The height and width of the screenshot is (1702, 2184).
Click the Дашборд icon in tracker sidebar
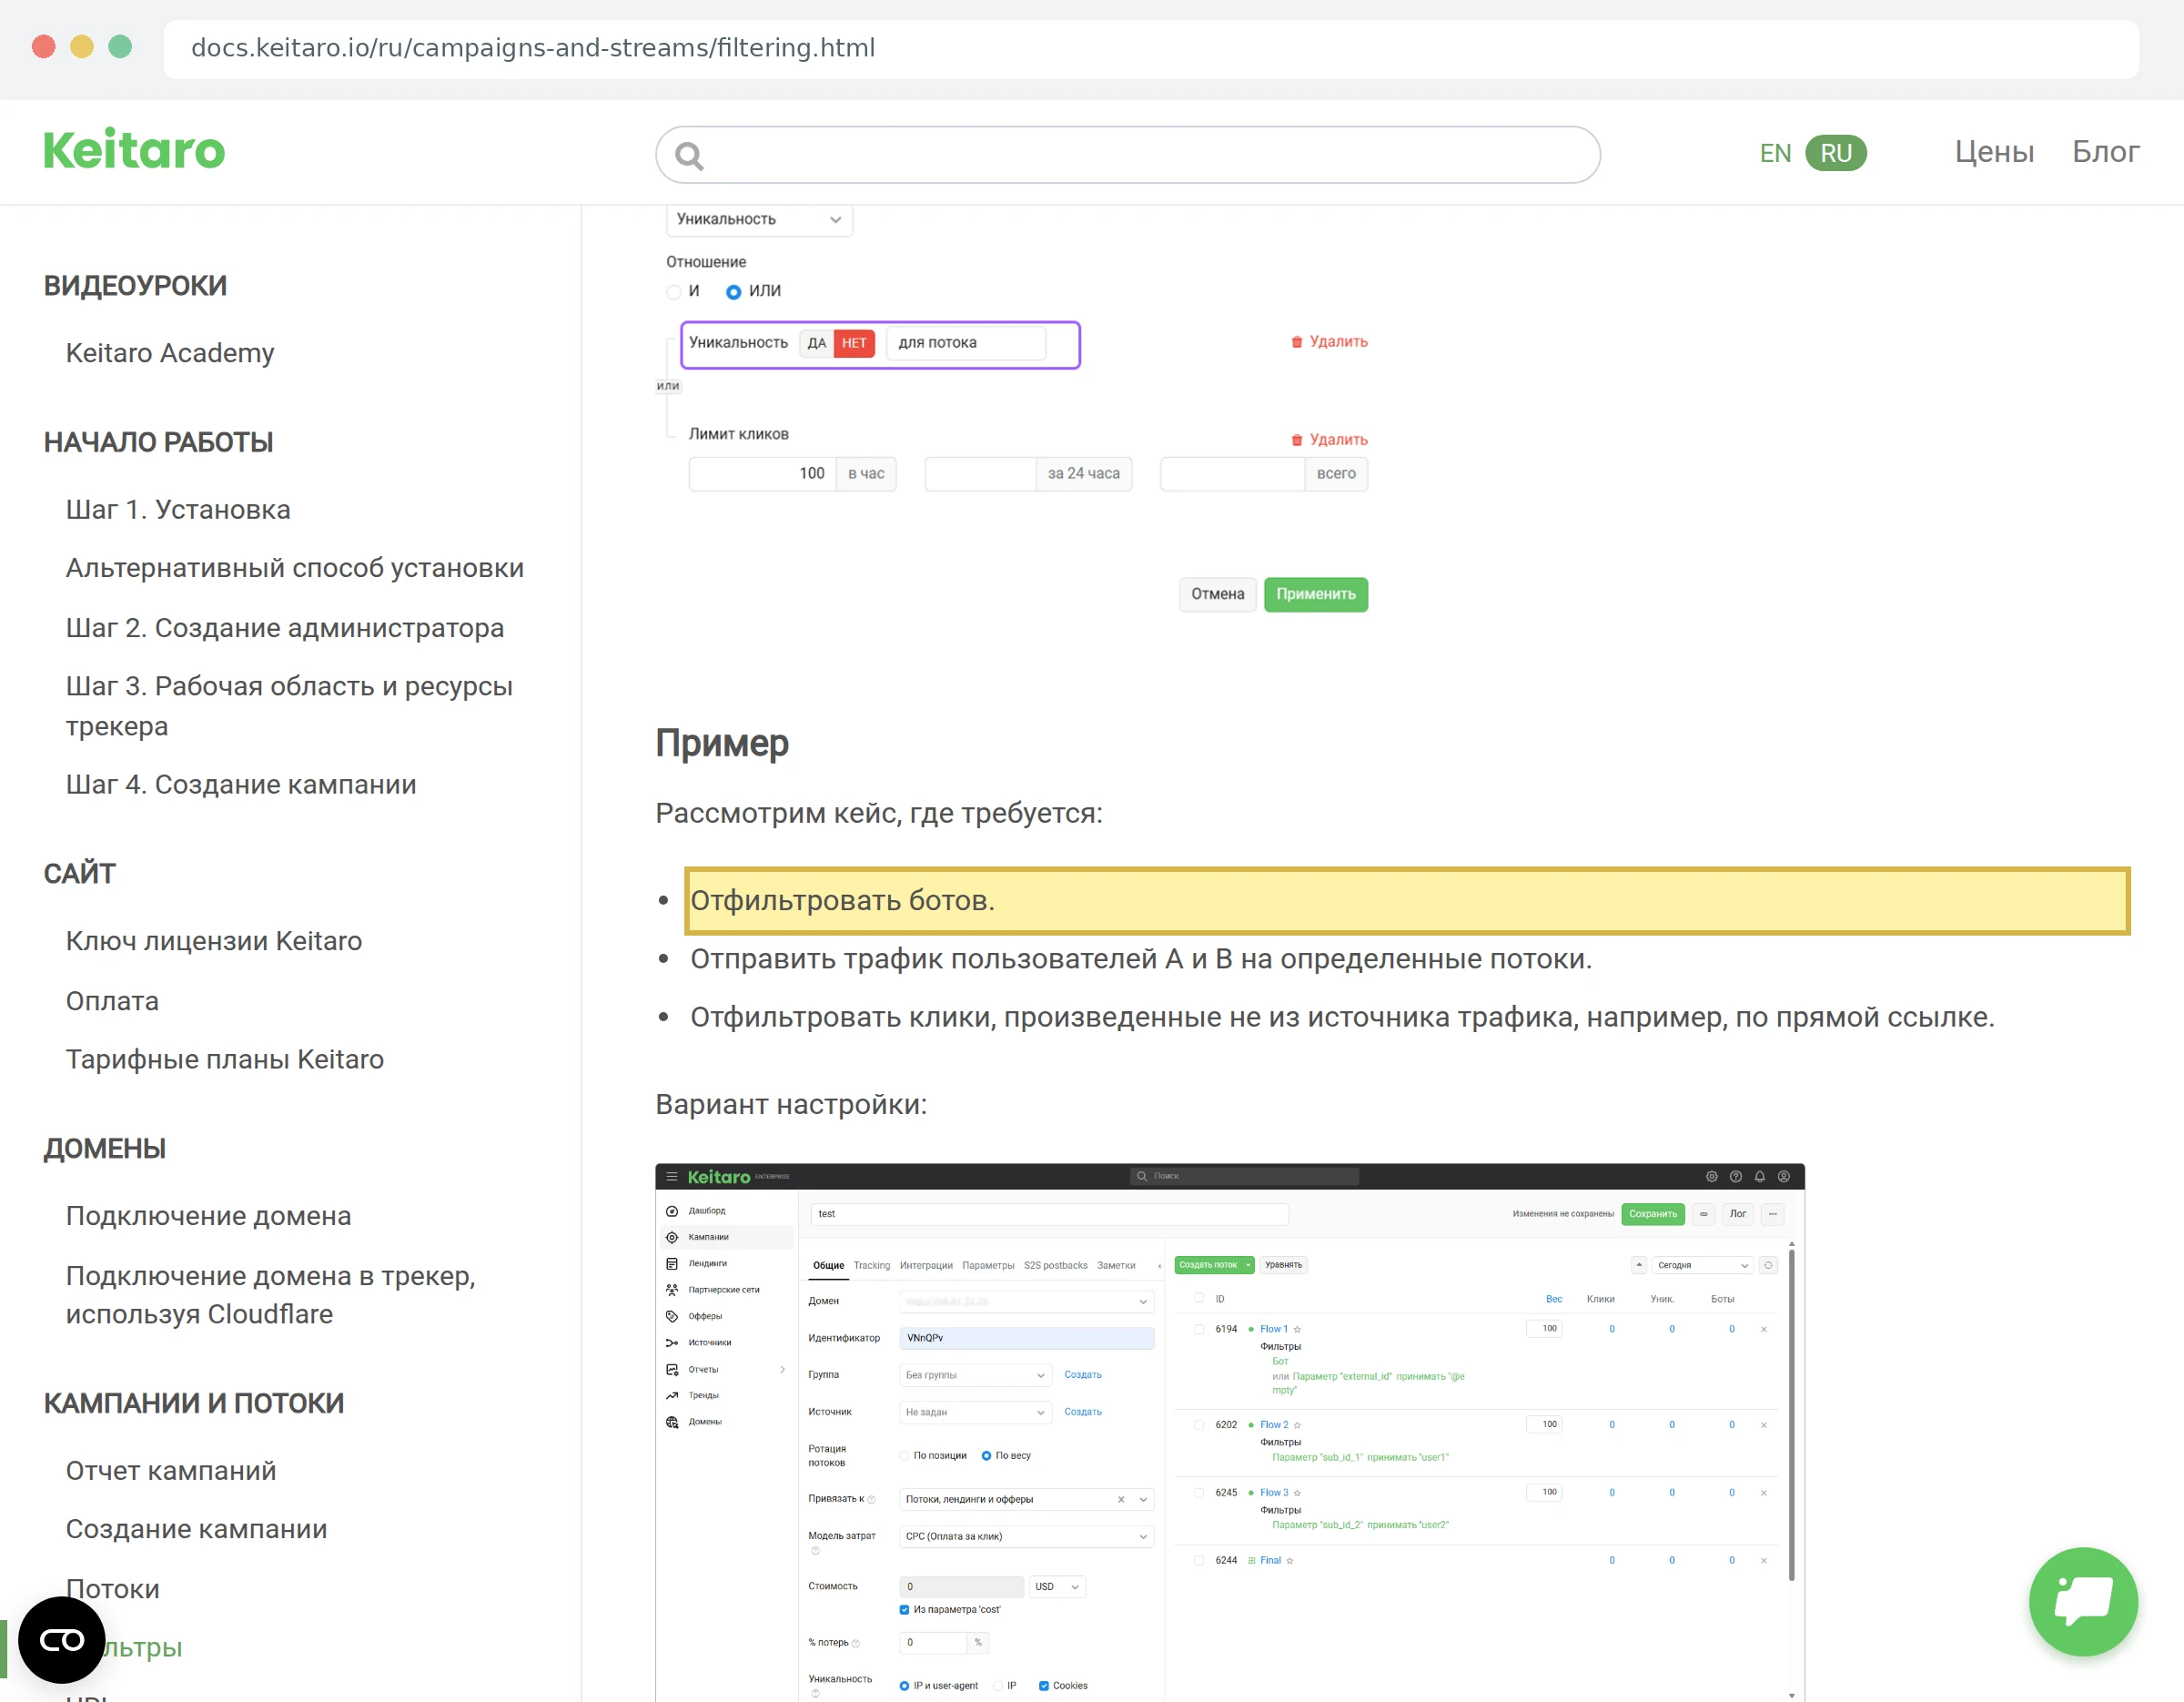point(672,1211)
